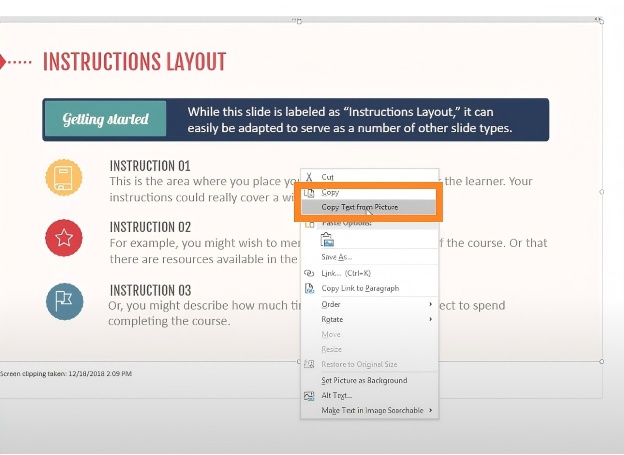Click the paste picture clipboard icon
Viewport: 624px width, 455px height.
(327, 240)
